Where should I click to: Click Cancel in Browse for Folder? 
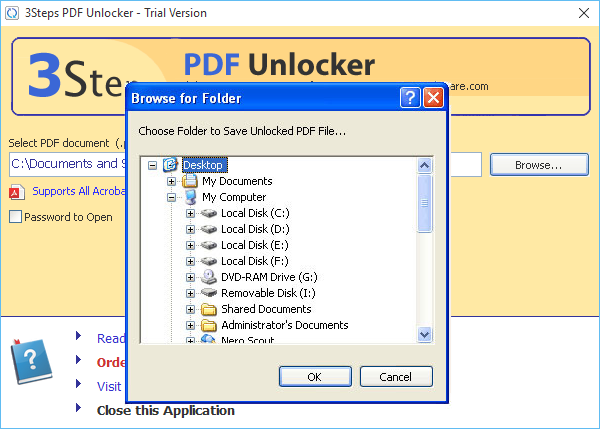click(x=396, y=377)
